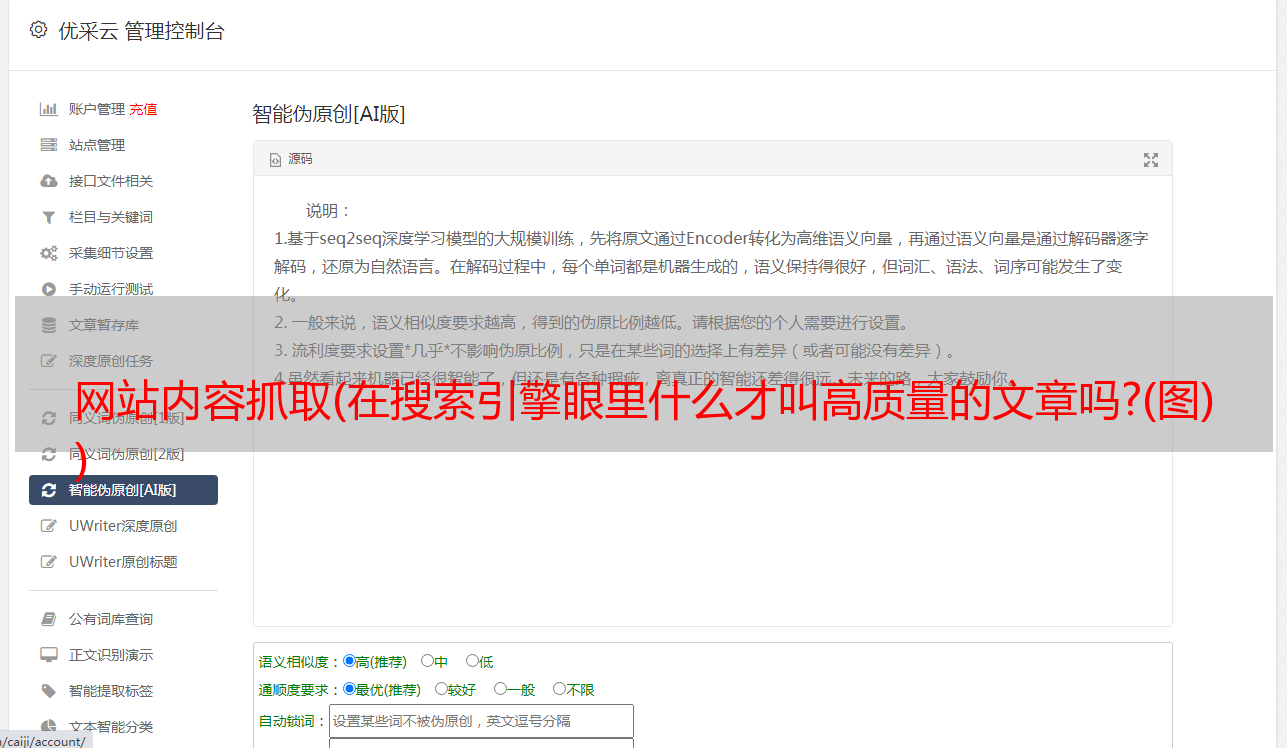
Task: Toggle 源码 source view in editor toolbar
Action: pos(291,159)
